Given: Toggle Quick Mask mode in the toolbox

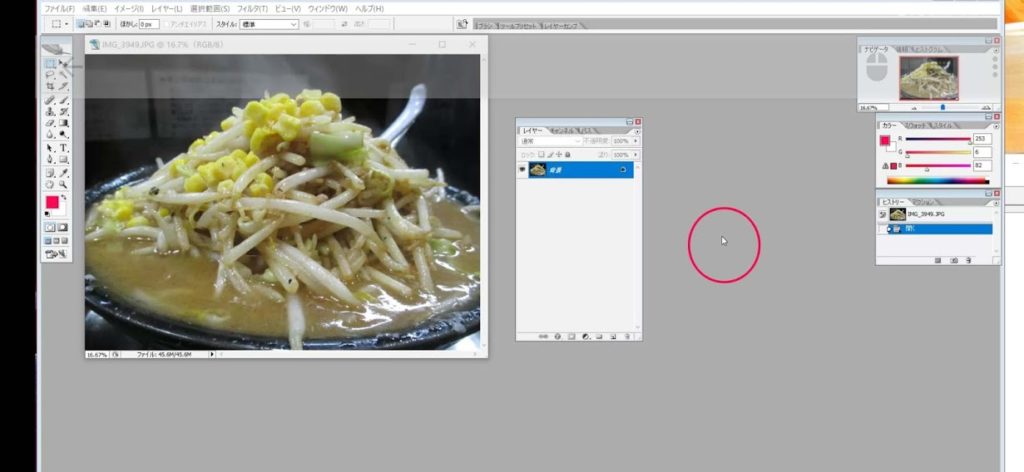Looking at the screenshot, I should point(63,227).
